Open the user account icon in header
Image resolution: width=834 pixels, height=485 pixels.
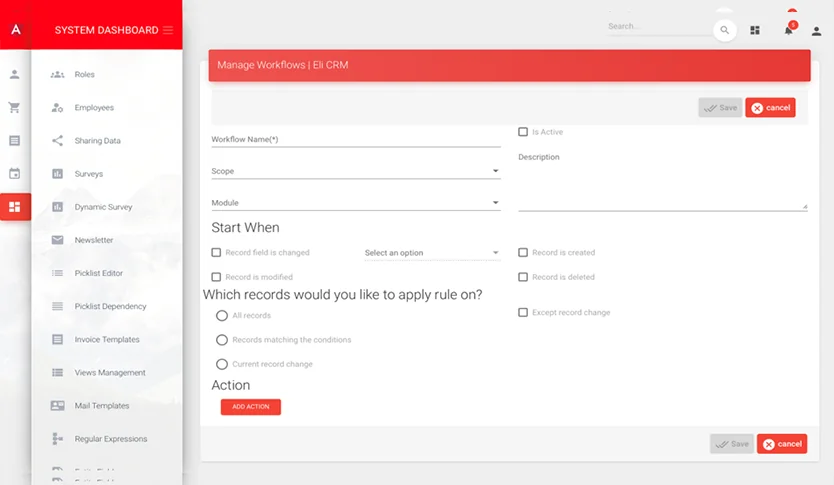[x=816, y=31]
